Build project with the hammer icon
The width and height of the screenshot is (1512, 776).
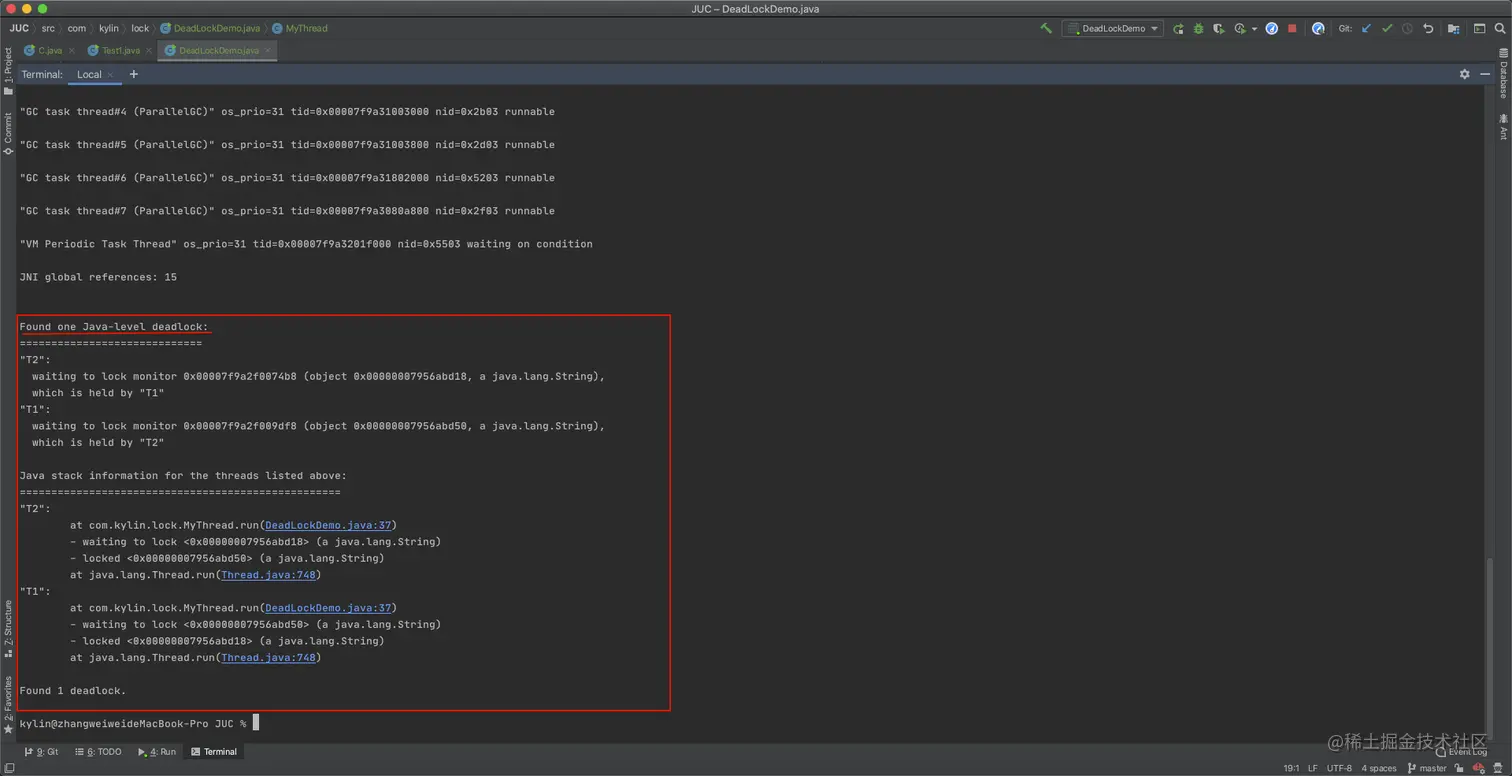click(1046, 29)
